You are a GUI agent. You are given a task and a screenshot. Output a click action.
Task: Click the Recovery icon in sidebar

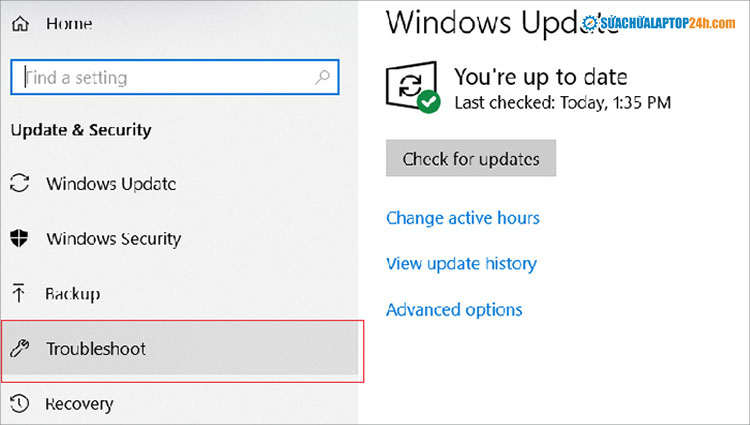[x=19, y=404]
